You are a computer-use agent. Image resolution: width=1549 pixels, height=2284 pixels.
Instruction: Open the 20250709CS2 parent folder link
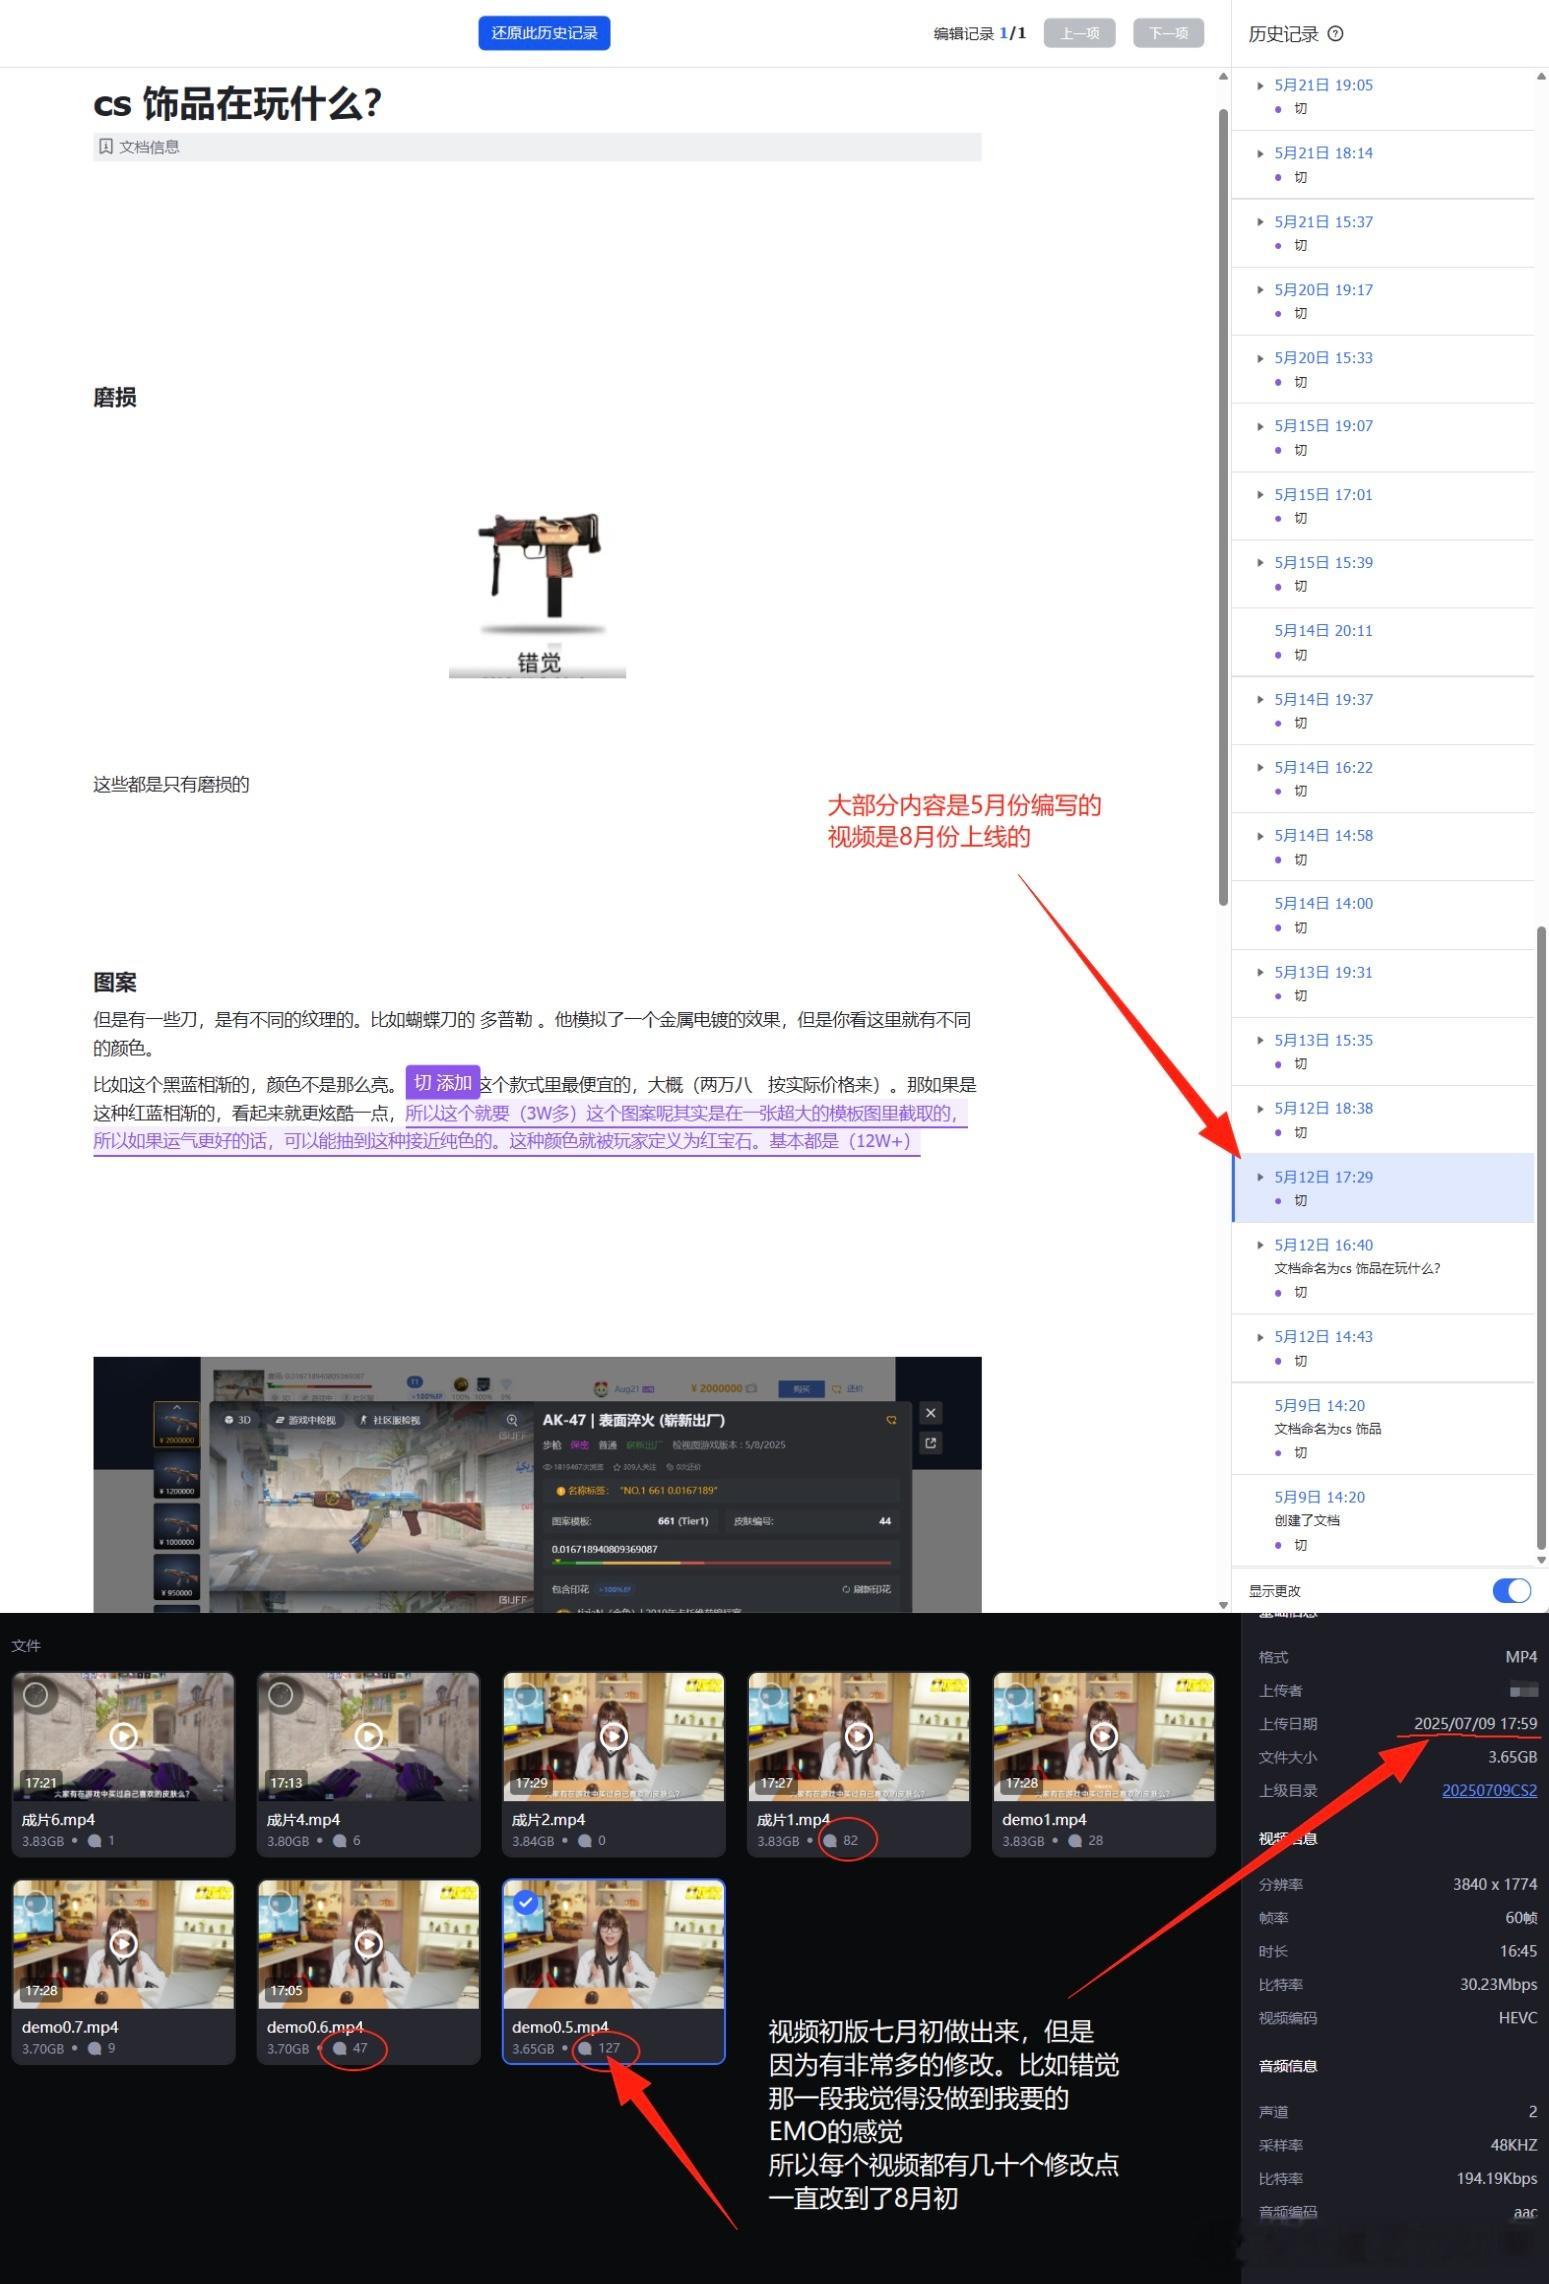pos(1489,1790)
